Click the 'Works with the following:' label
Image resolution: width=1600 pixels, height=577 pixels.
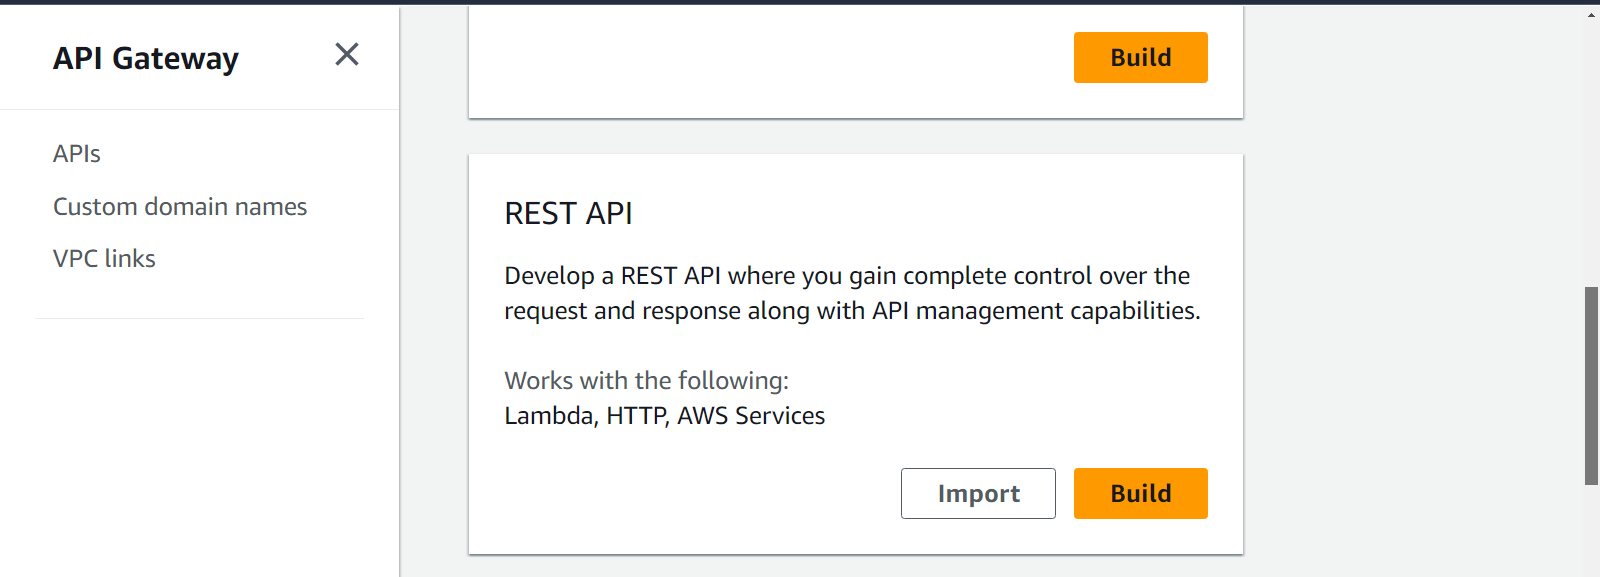pyautogui.click(x=647, y=380)
